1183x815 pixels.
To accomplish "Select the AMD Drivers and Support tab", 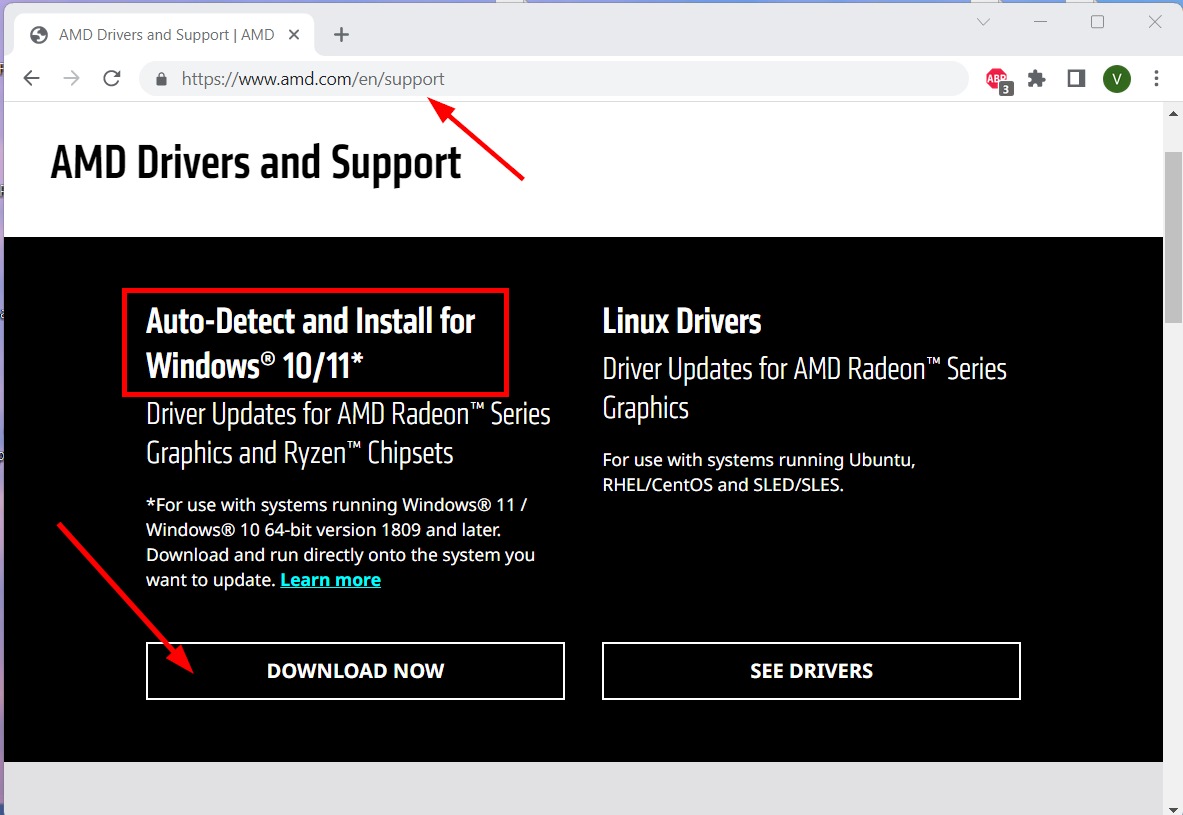I will pos(165,35).
